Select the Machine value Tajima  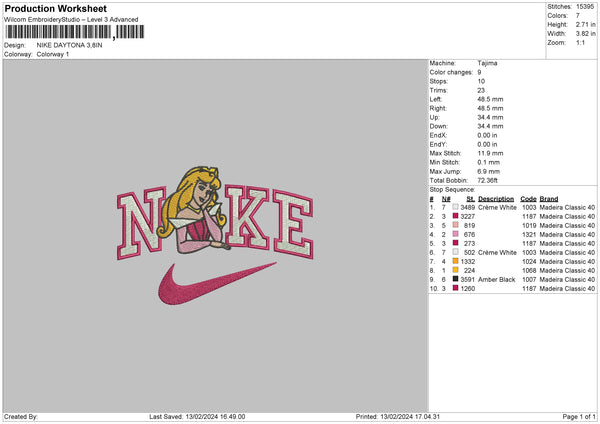tap(487, 63)
